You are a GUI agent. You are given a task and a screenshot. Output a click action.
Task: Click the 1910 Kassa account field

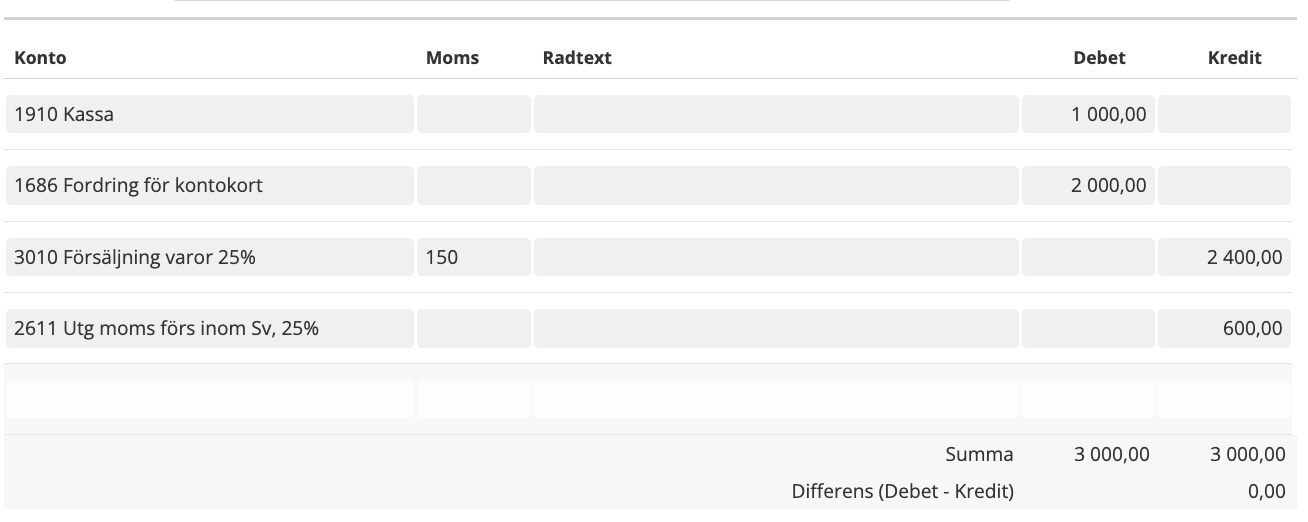209,114
